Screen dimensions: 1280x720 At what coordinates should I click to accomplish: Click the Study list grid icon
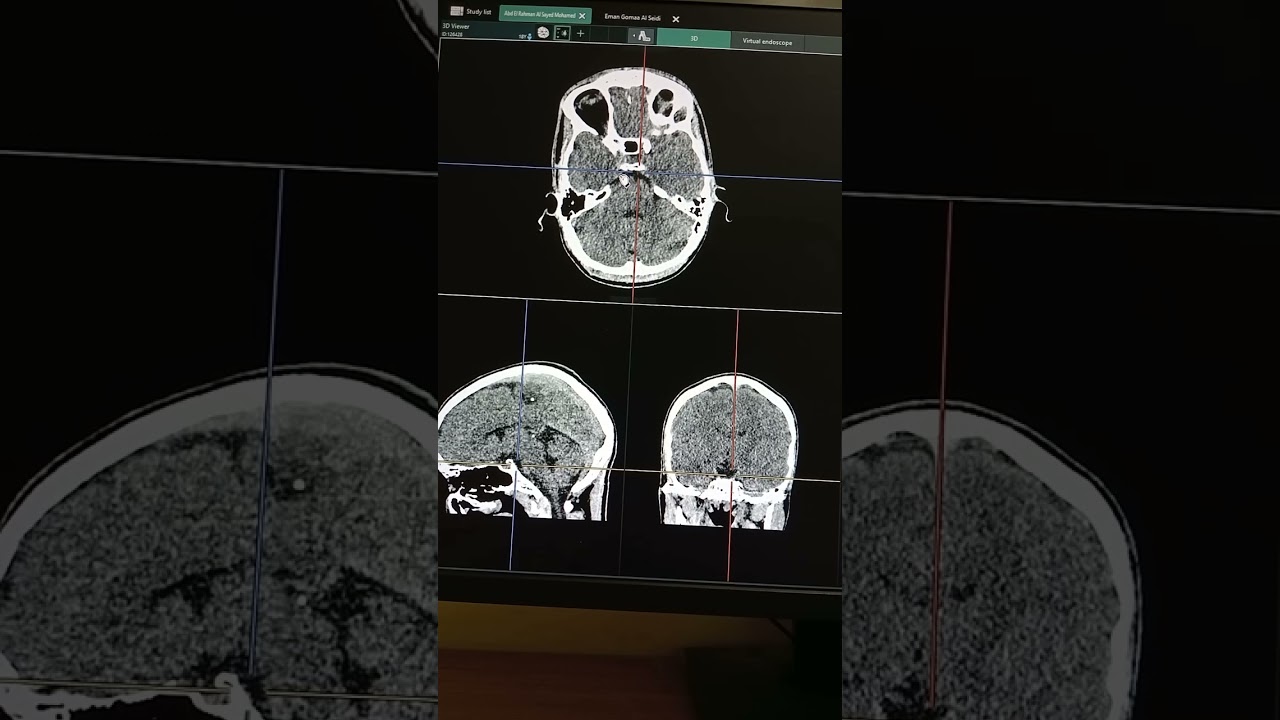point(456,11)
